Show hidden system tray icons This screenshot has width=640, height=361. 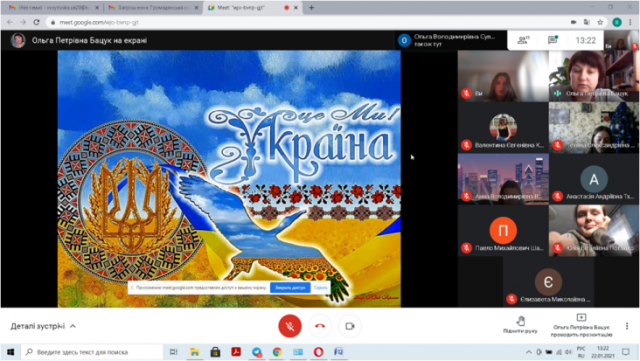(529, 352)
